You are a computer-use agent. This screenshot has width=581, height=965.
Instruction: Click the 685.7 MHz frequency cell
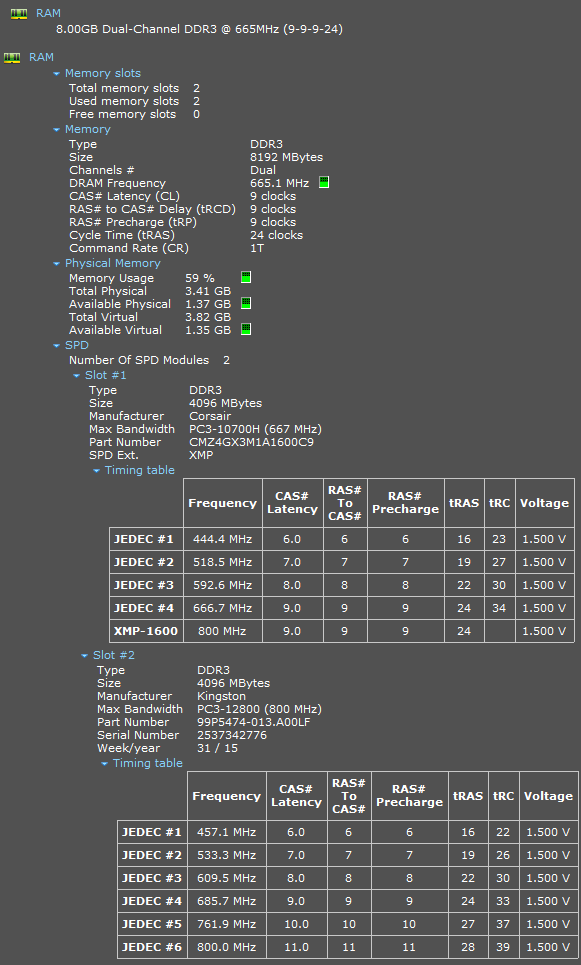pyautogui.click(x=226, y=901)
